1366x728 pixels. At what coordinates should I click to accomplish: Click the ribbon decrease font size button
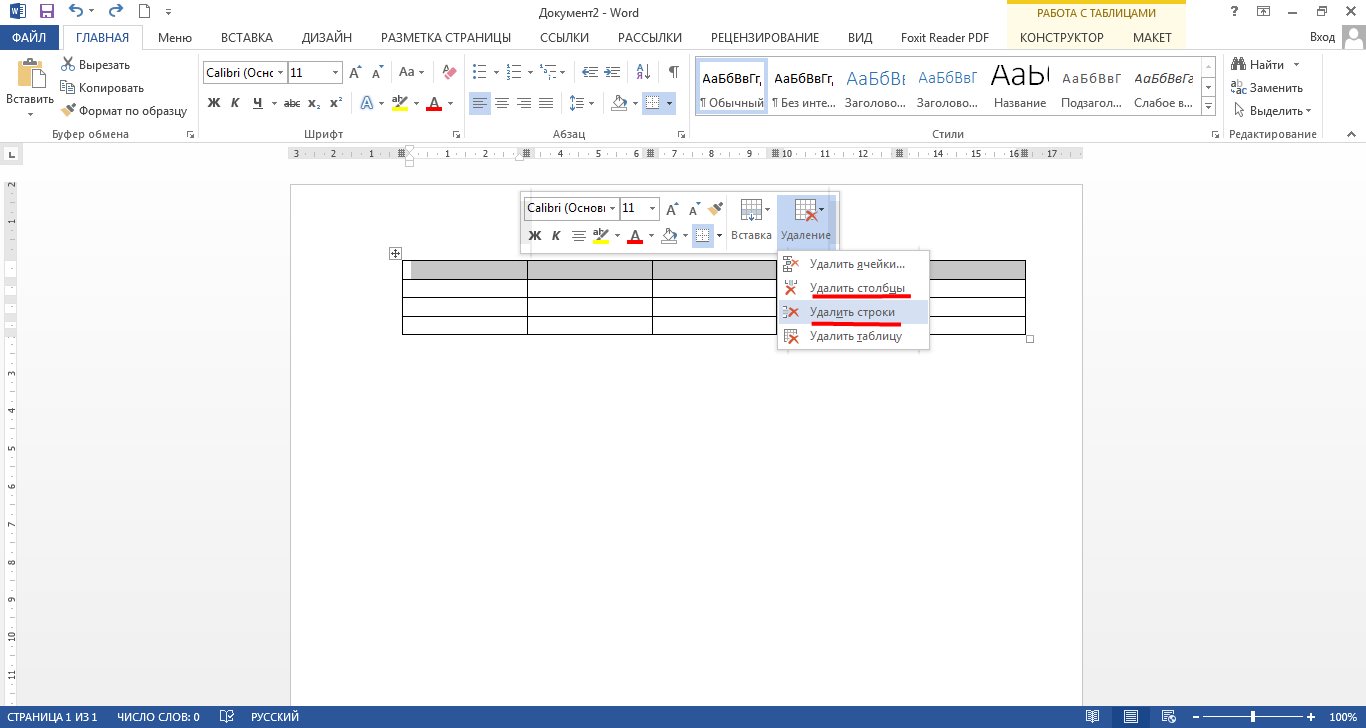378,72
